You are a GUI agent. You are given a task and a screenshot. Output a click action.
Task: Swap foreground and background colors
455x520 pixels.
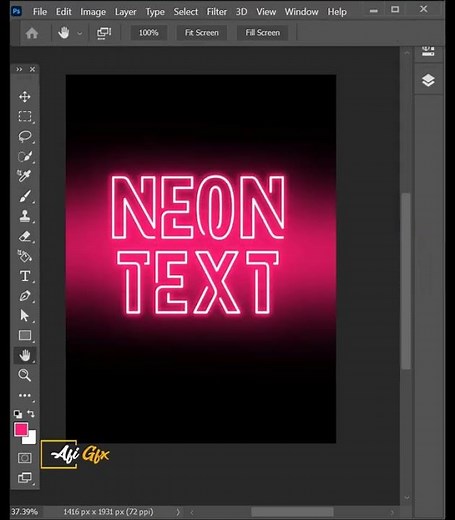tap(31, 414)
